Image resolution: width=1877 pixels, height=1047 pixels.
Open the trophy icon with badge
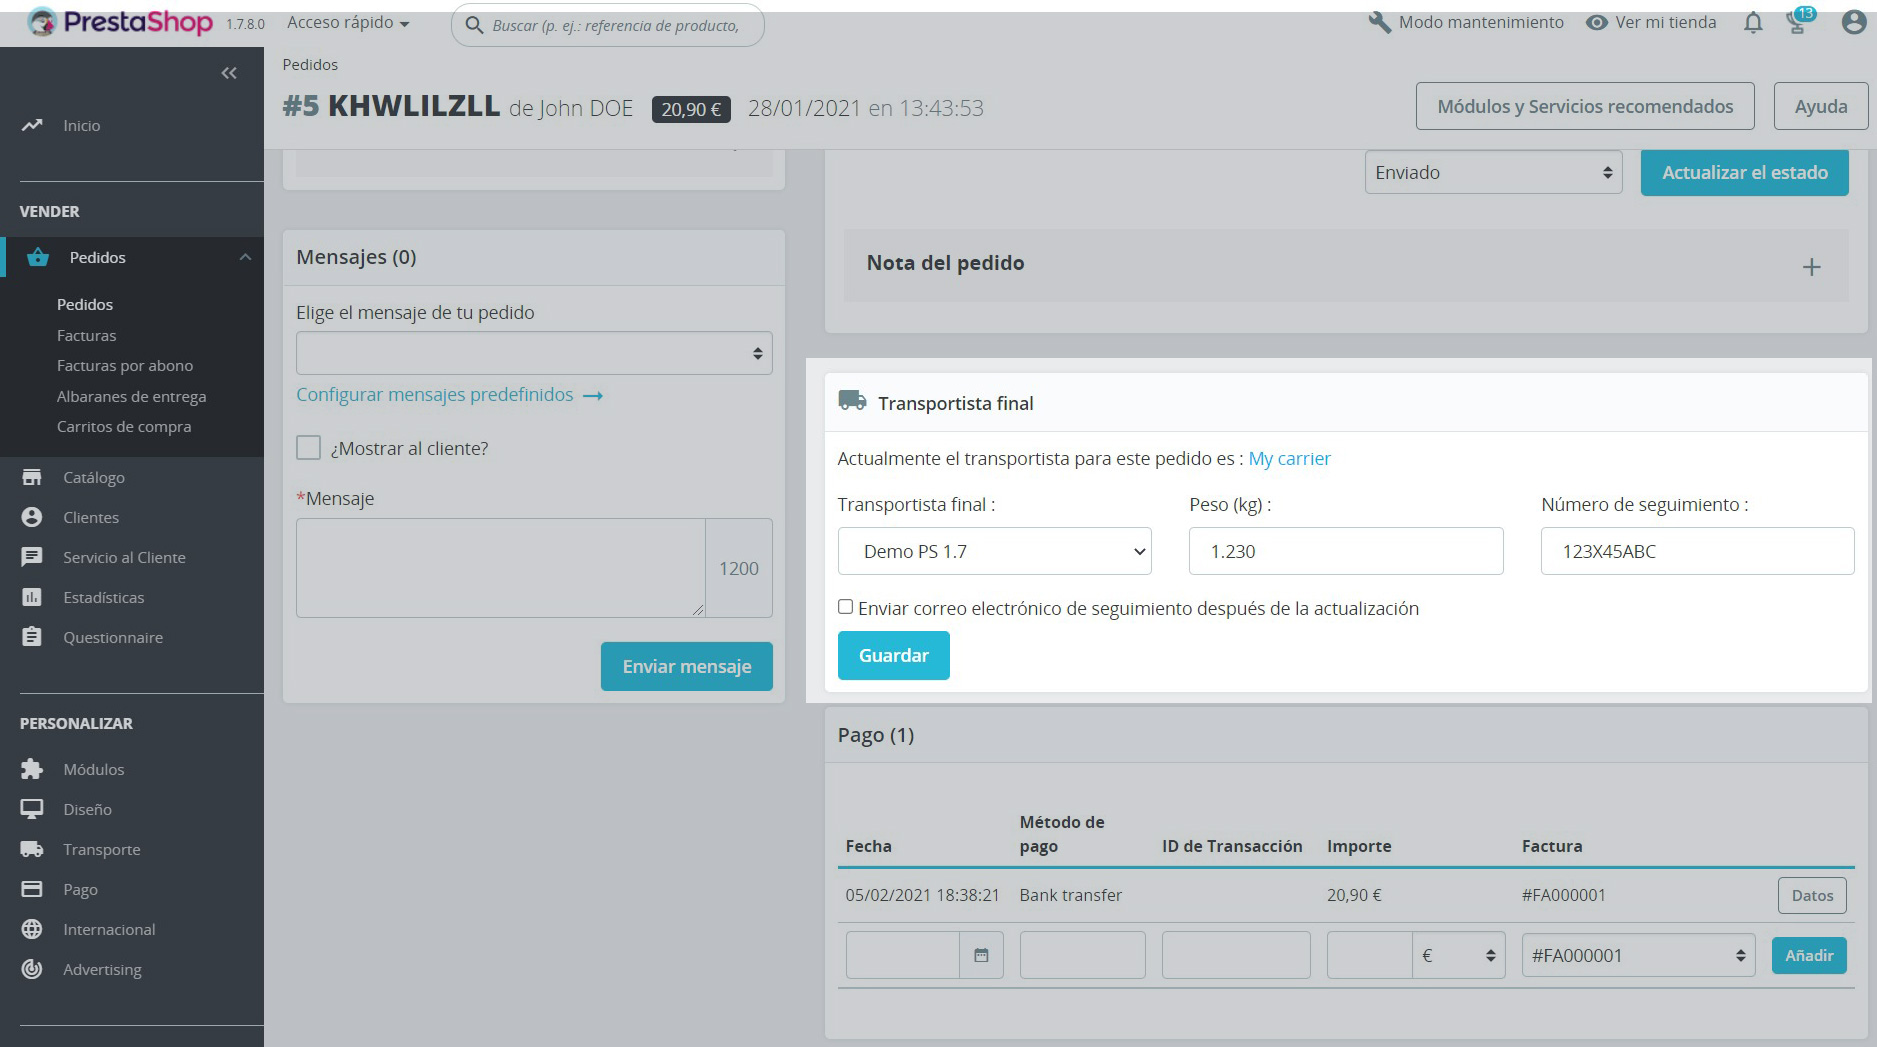click(1798, 23)
